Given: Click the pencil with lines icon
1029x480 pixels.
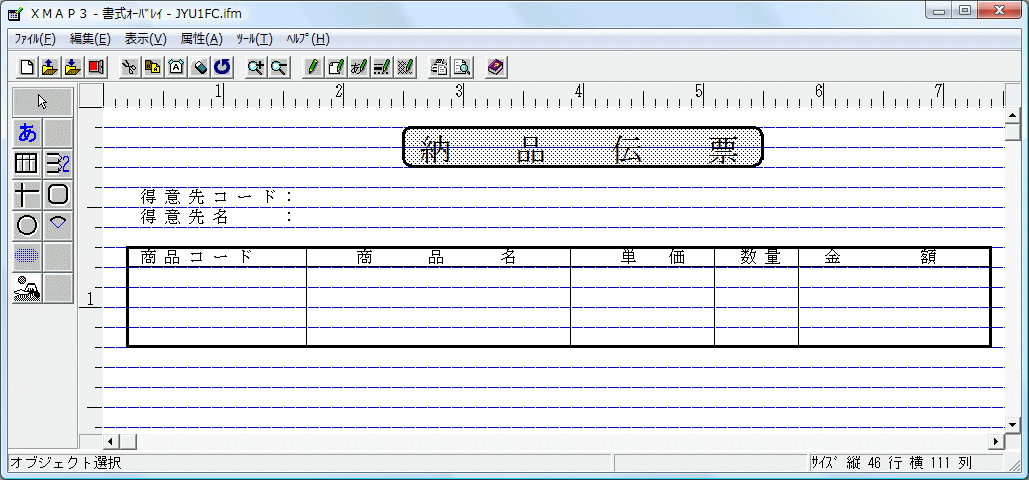Looking at the screenshot, I should point(383,66).
